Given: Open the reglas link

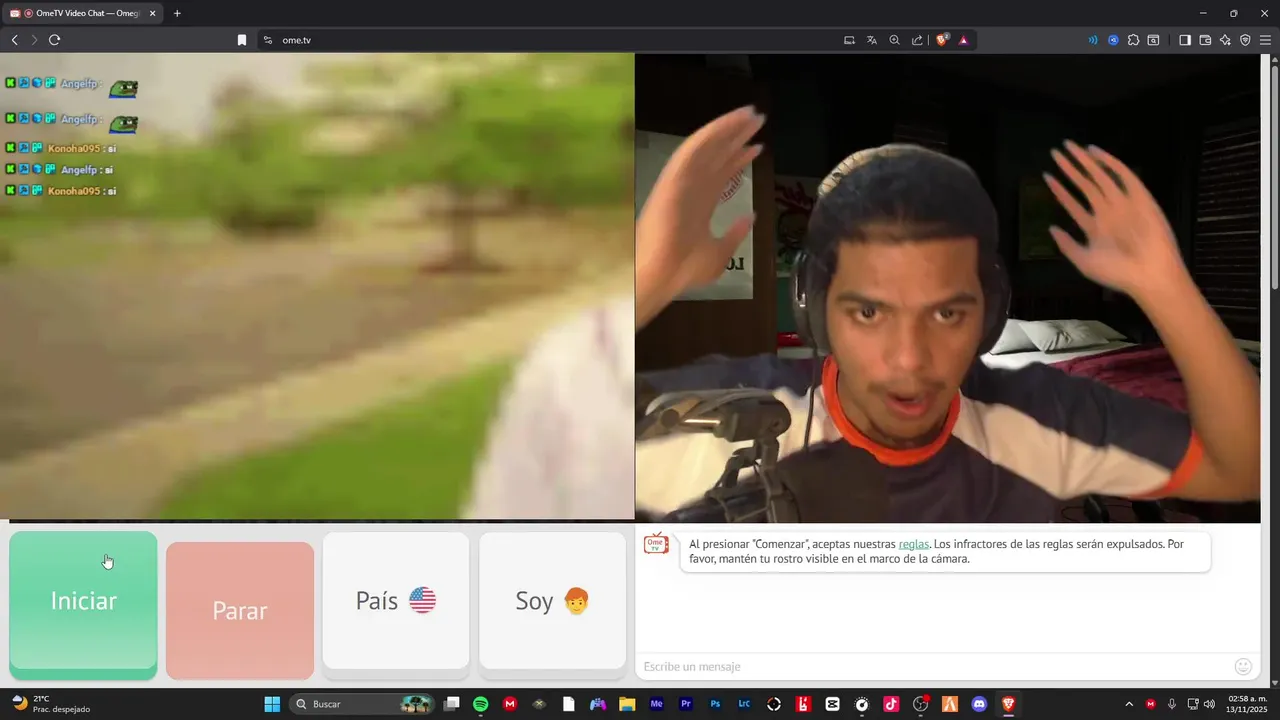Looking at the screenshot, I should pos(914,544).
